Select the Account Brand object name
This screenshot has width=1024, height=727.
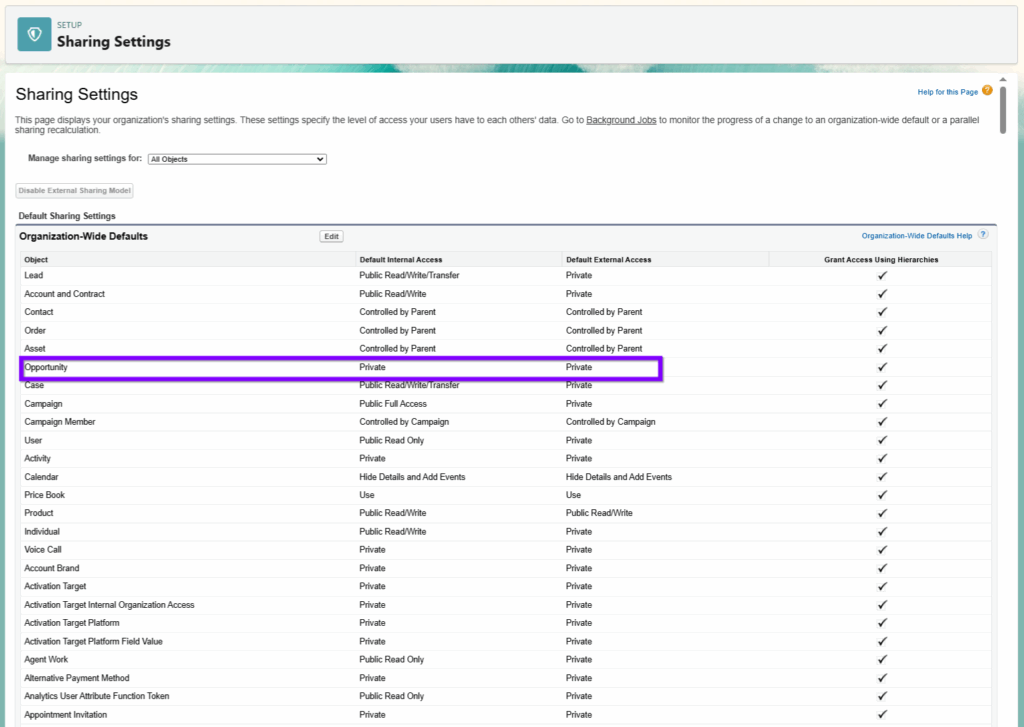point(52,568)
